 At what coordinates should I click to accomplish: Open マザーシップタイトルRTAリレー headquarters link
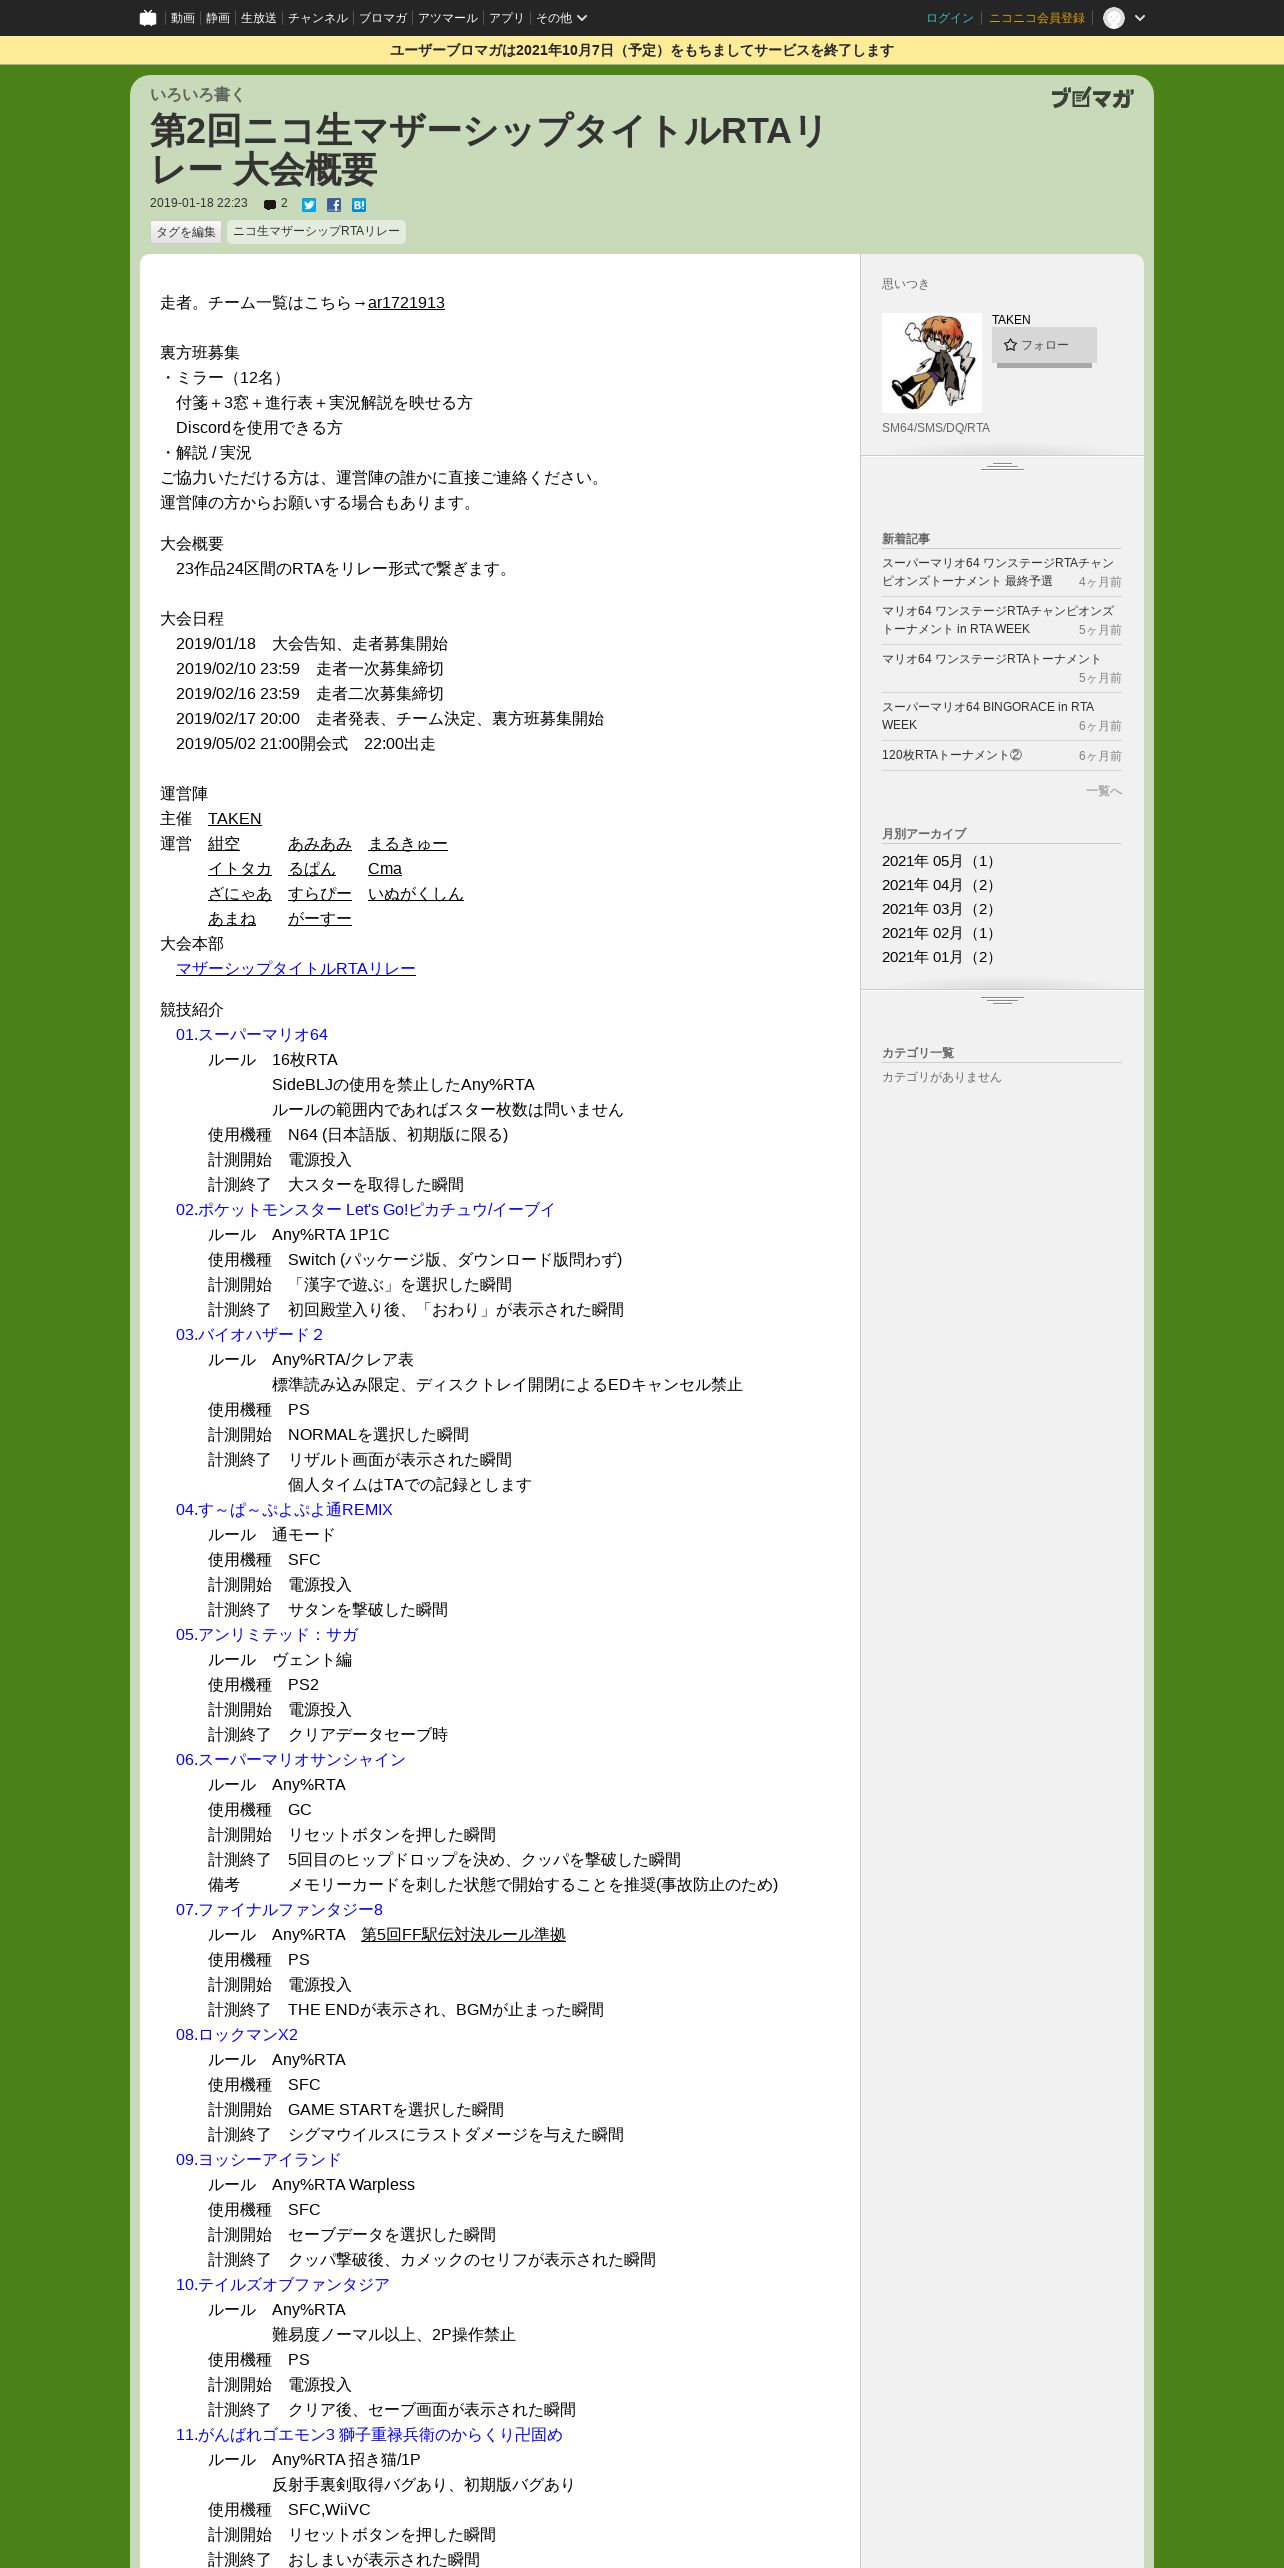click(x=296, y=969)
